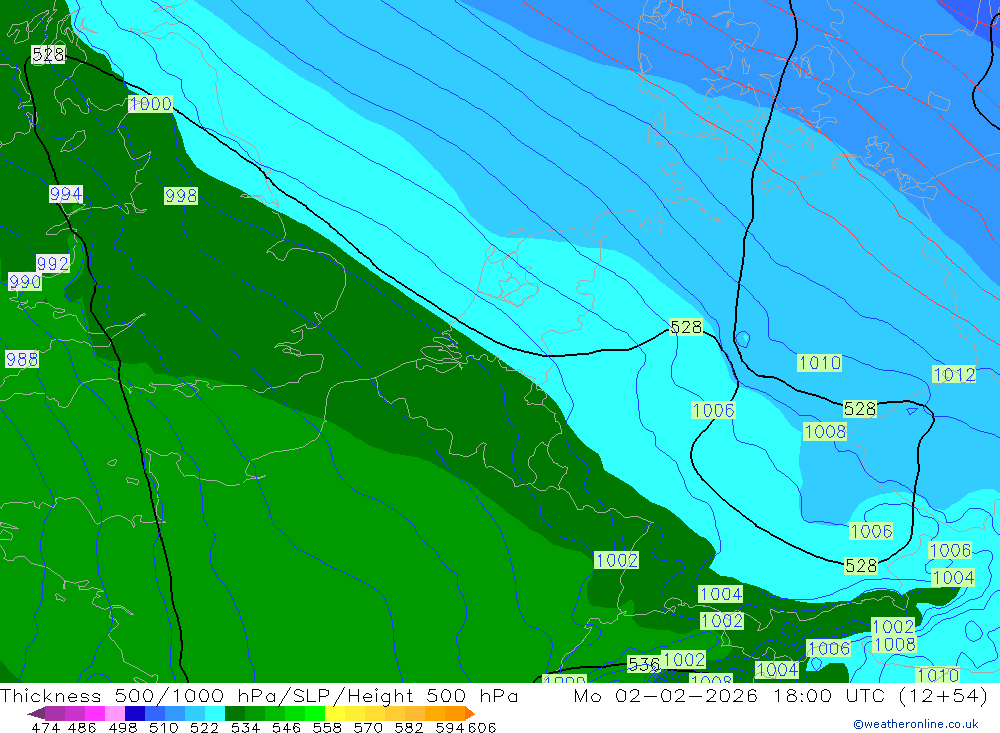
Task: Click the 528 label directly above the 1006 label
Action: 686,327
